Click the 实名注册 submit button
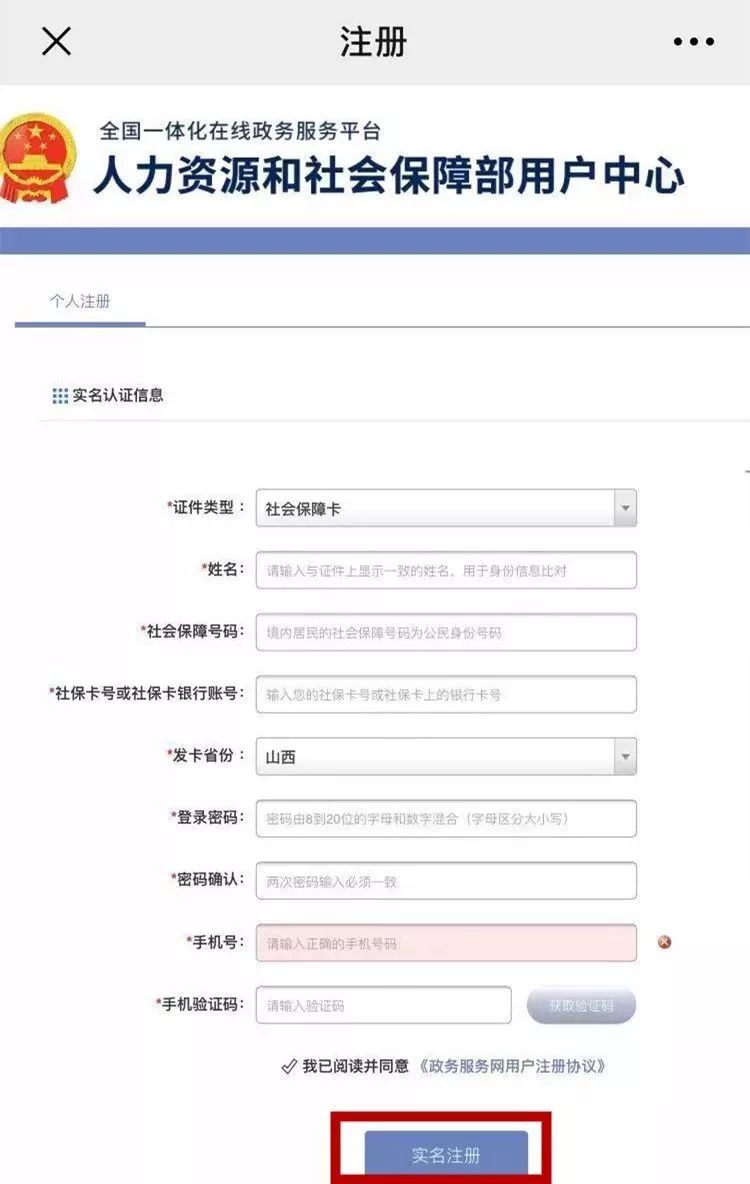This screenshot has height=1184, width=750. (x=446, y=1155)
